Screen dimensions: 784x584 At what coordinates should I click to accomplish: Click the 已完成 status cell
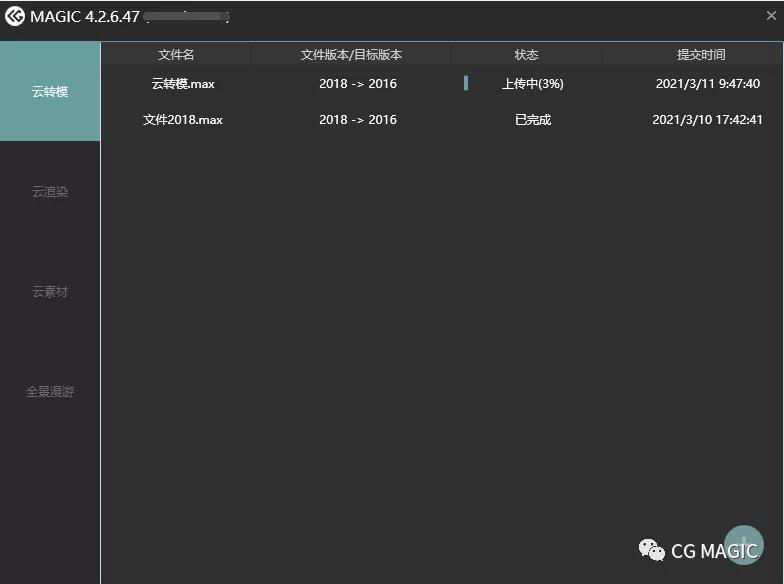(532, 120)
